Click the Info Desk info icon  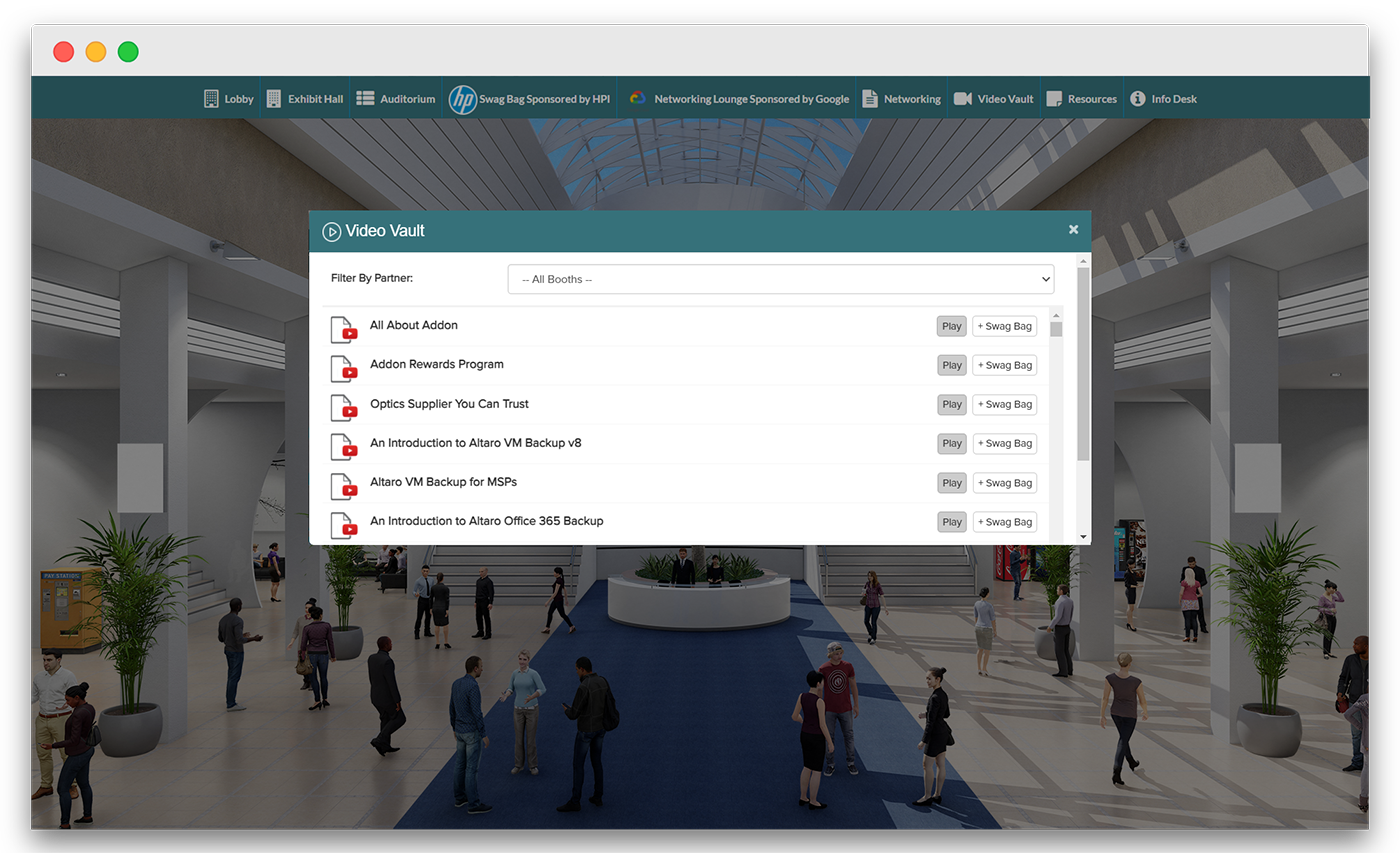tap(1138, 98)
